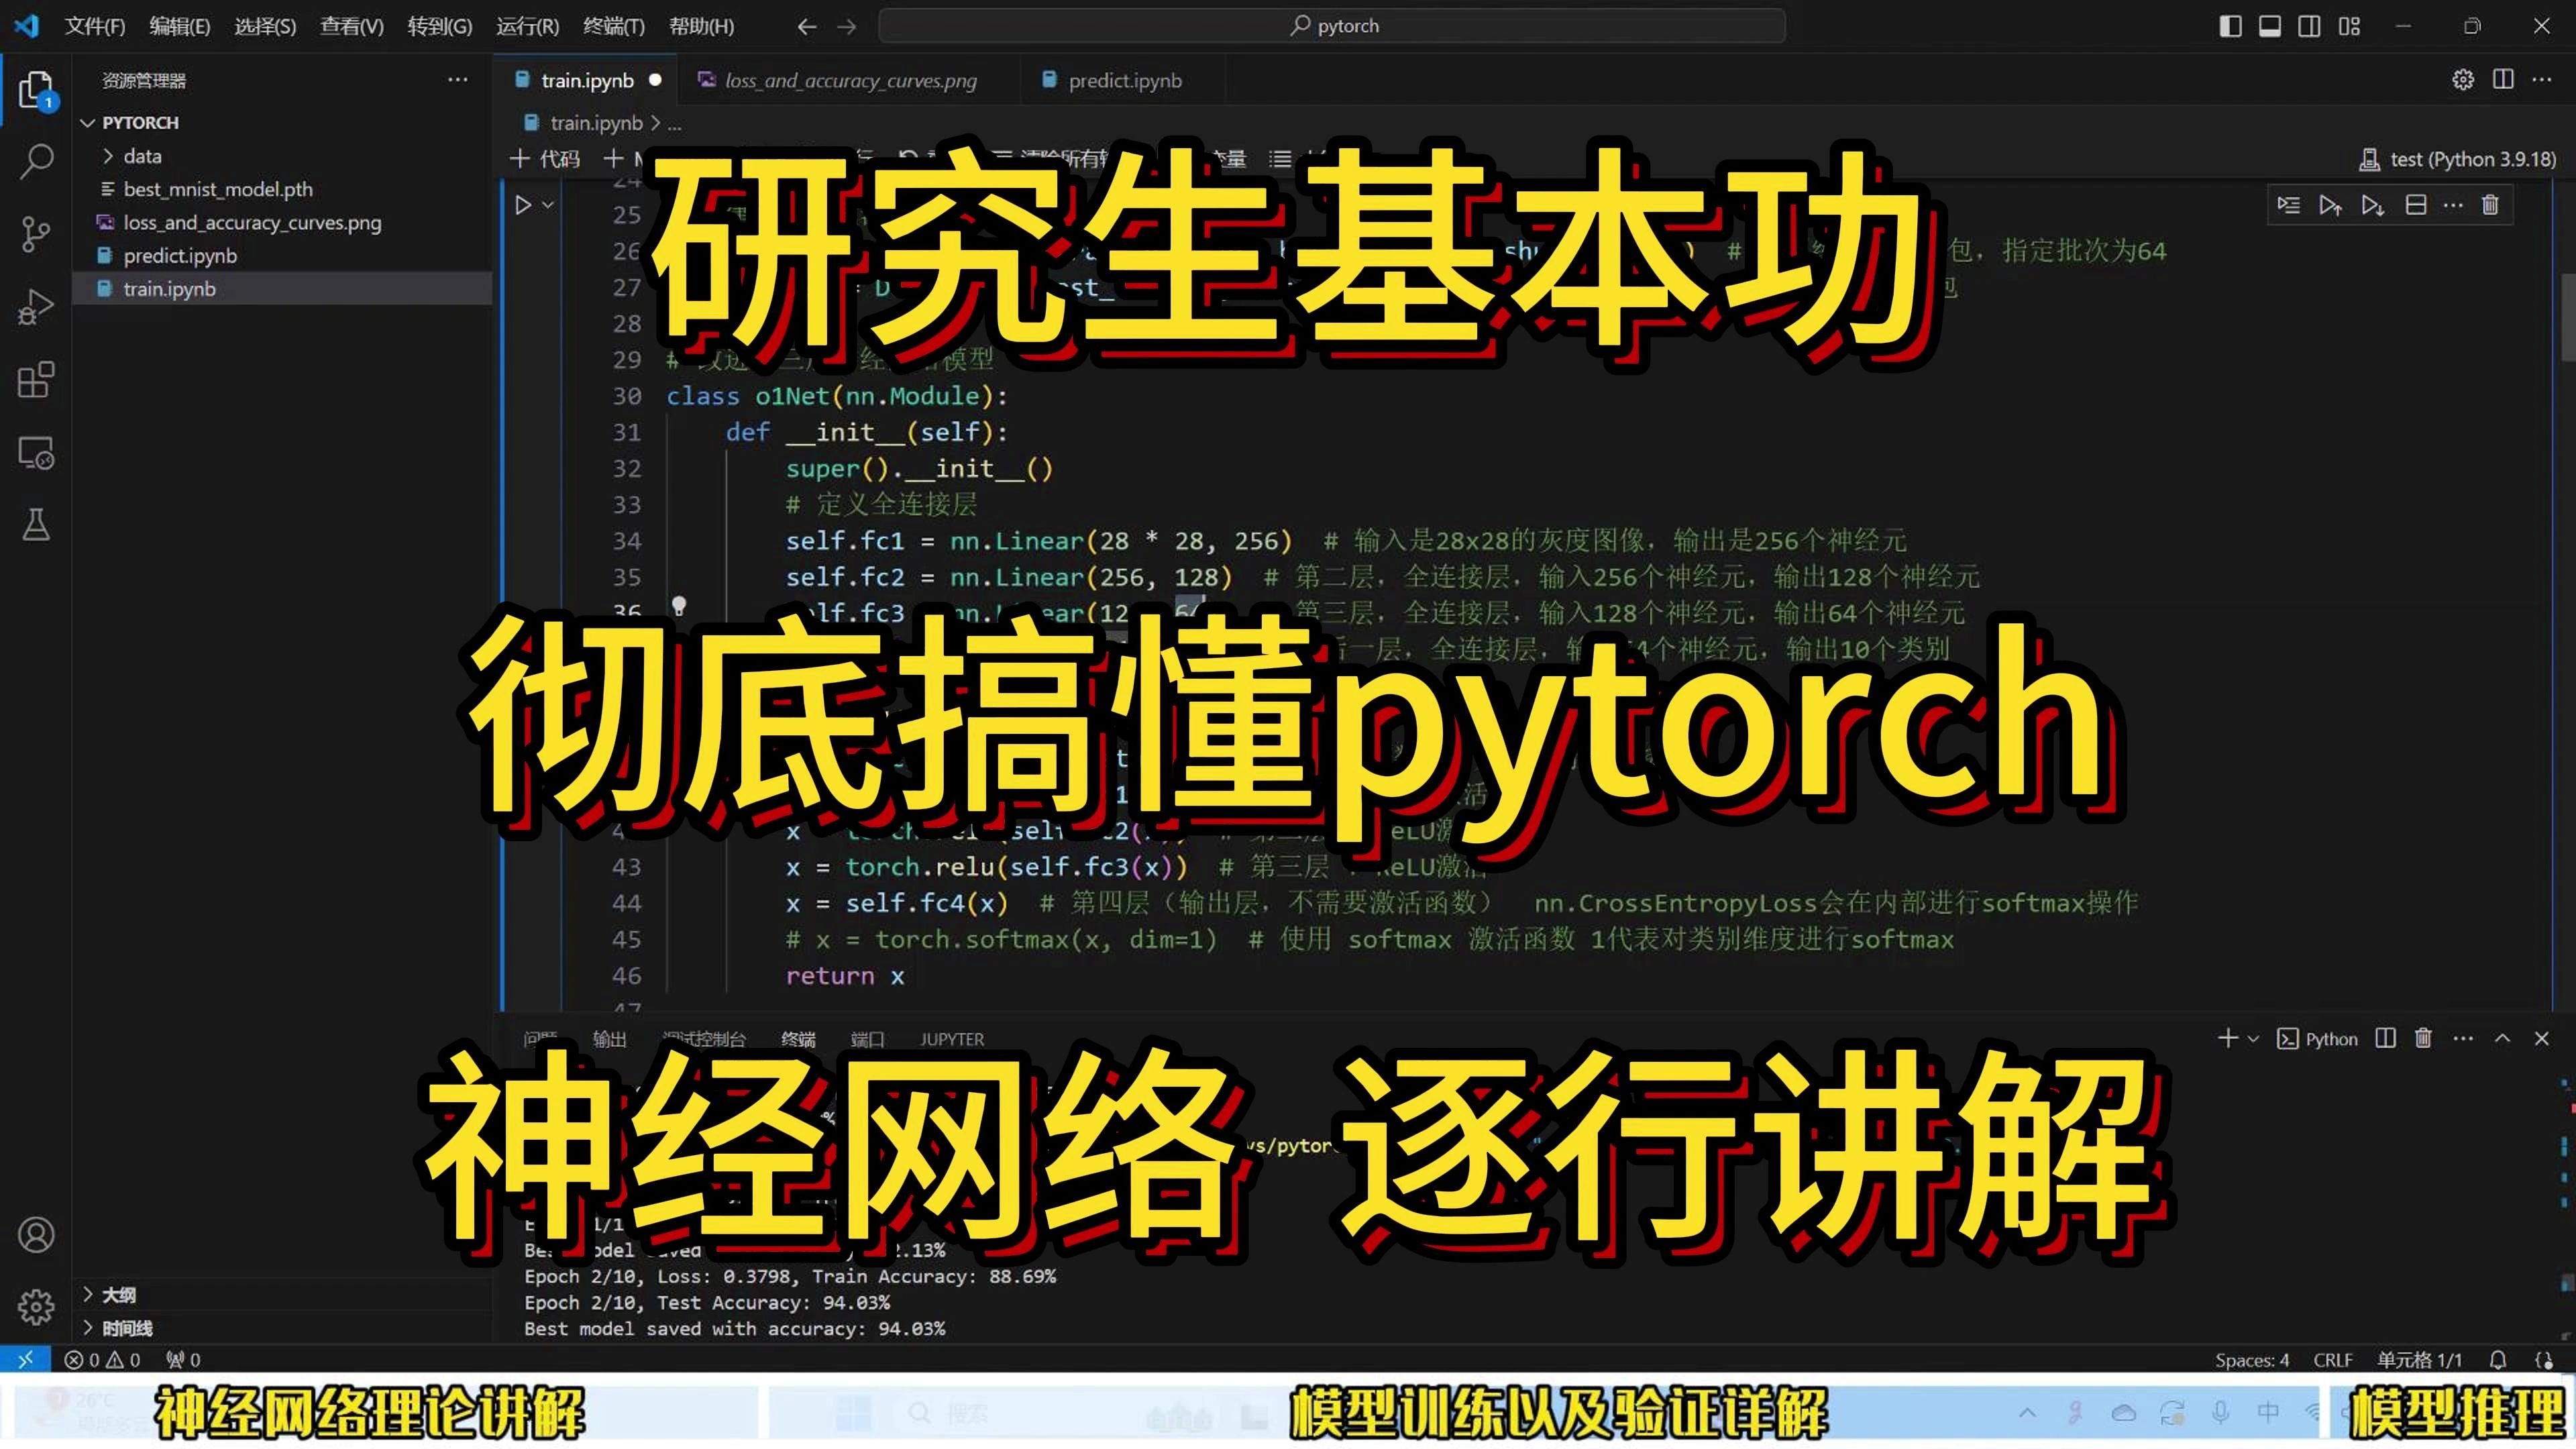Expand the 大纲 outline section
Viewport: 2576px width, 1449px height.
pos(118,1294)
